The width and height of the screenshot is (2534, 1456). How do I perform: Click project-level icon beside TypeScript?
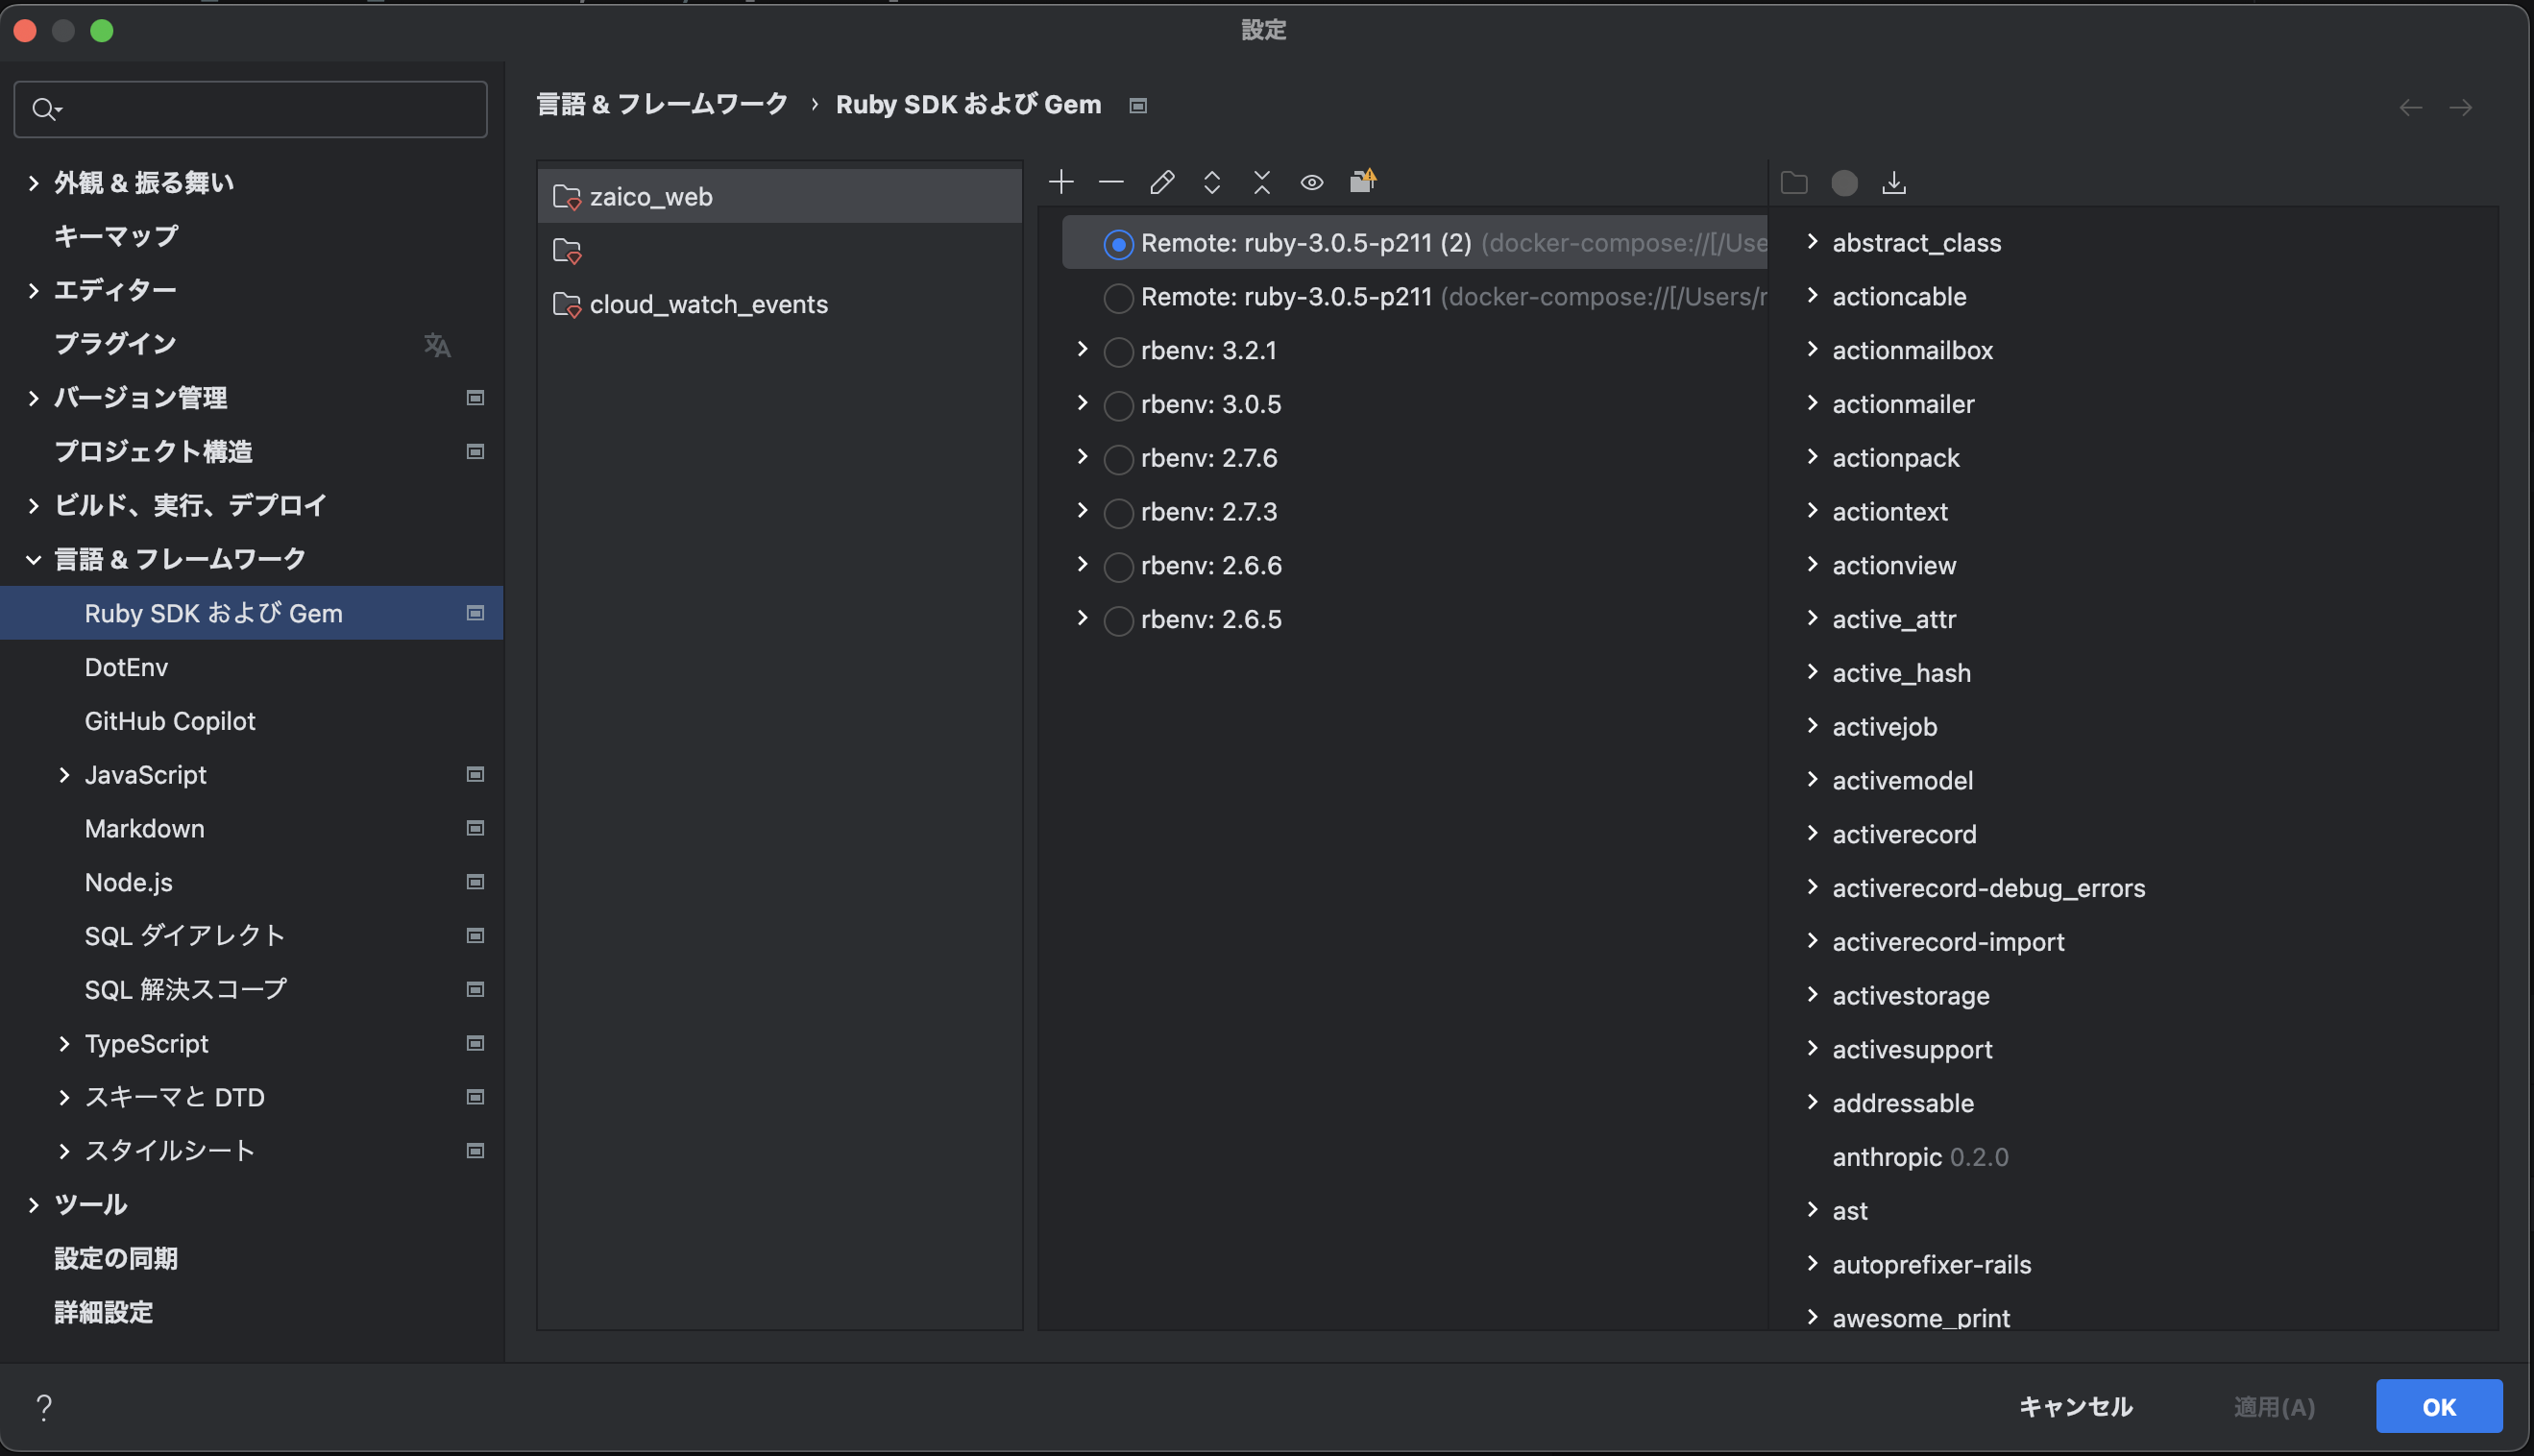476,1043
